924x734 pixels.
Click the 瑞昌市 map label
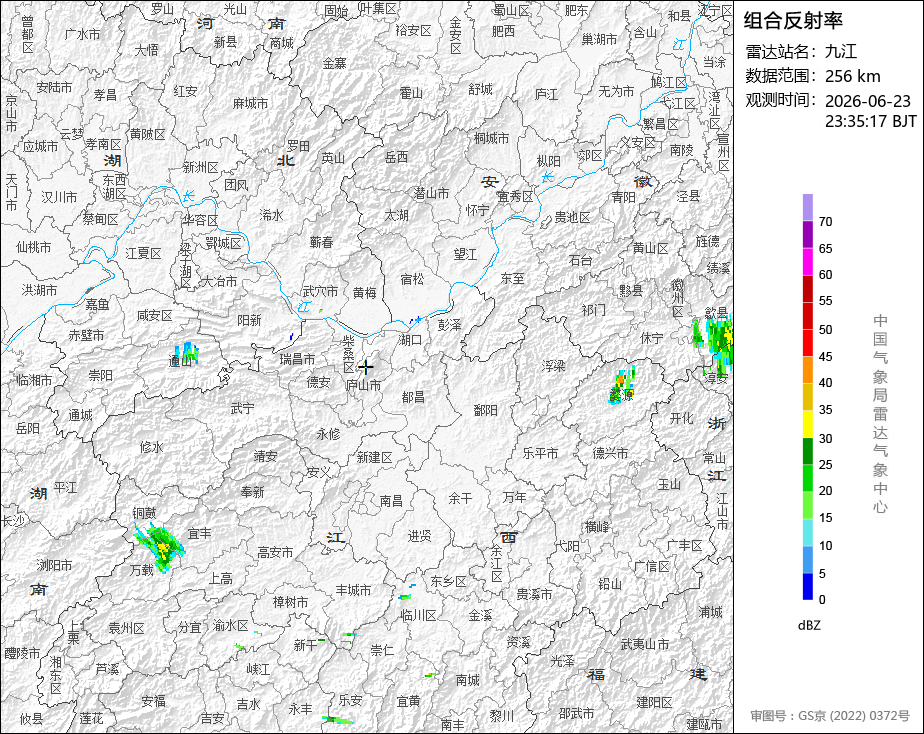click(297, 359)
